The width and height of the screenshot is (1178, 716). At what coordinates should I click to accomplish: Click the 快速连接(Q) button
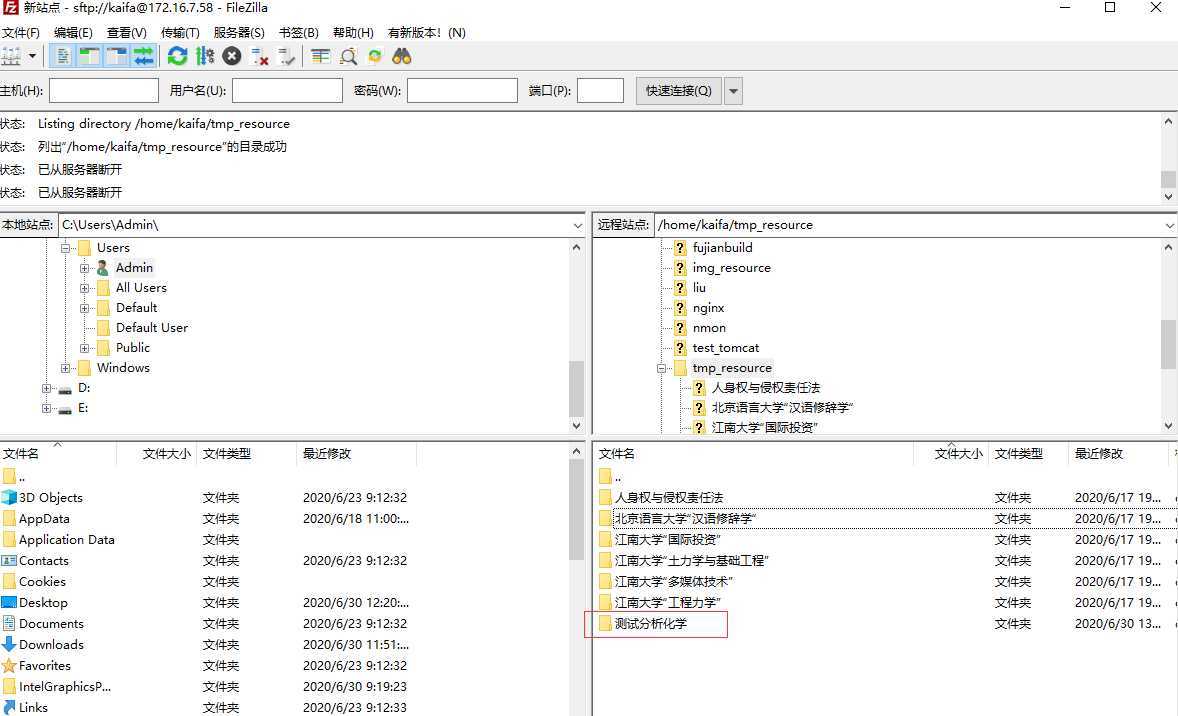tap(678, 91)
